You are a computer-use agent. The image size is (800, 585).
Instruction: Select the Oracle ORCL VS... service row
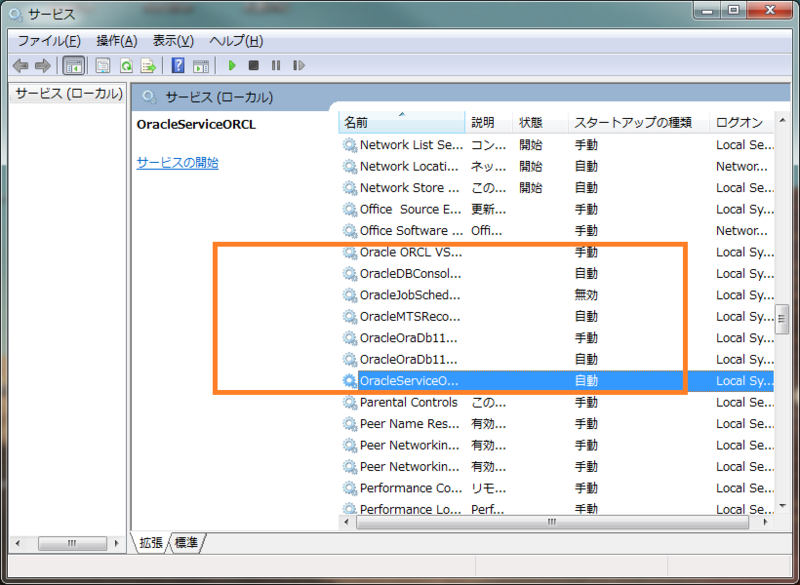(558, 252)
